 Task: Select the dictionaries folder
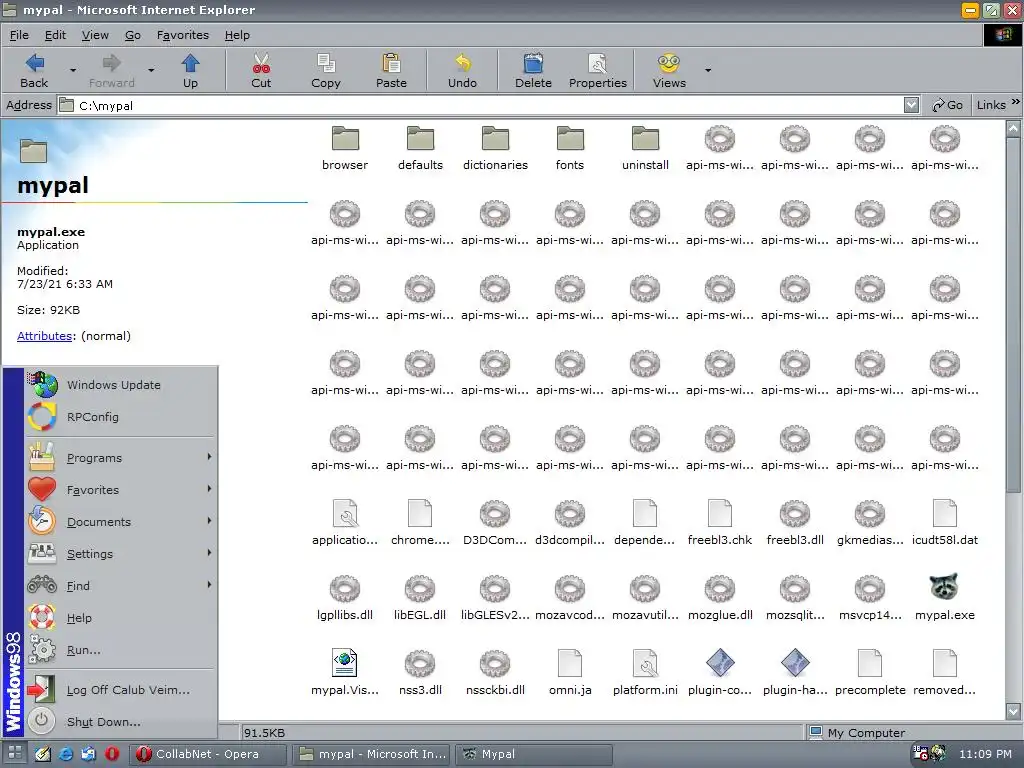click(x=495, y=148)
